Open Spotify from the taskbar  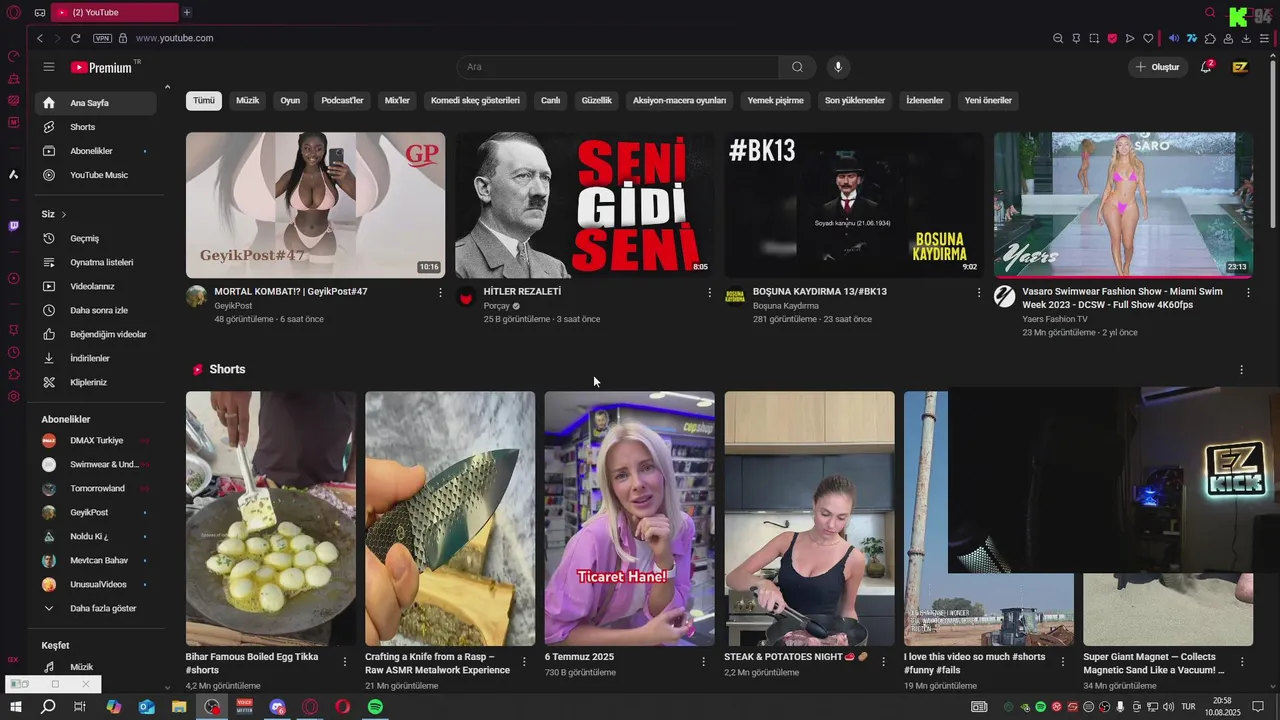(375, 706)
